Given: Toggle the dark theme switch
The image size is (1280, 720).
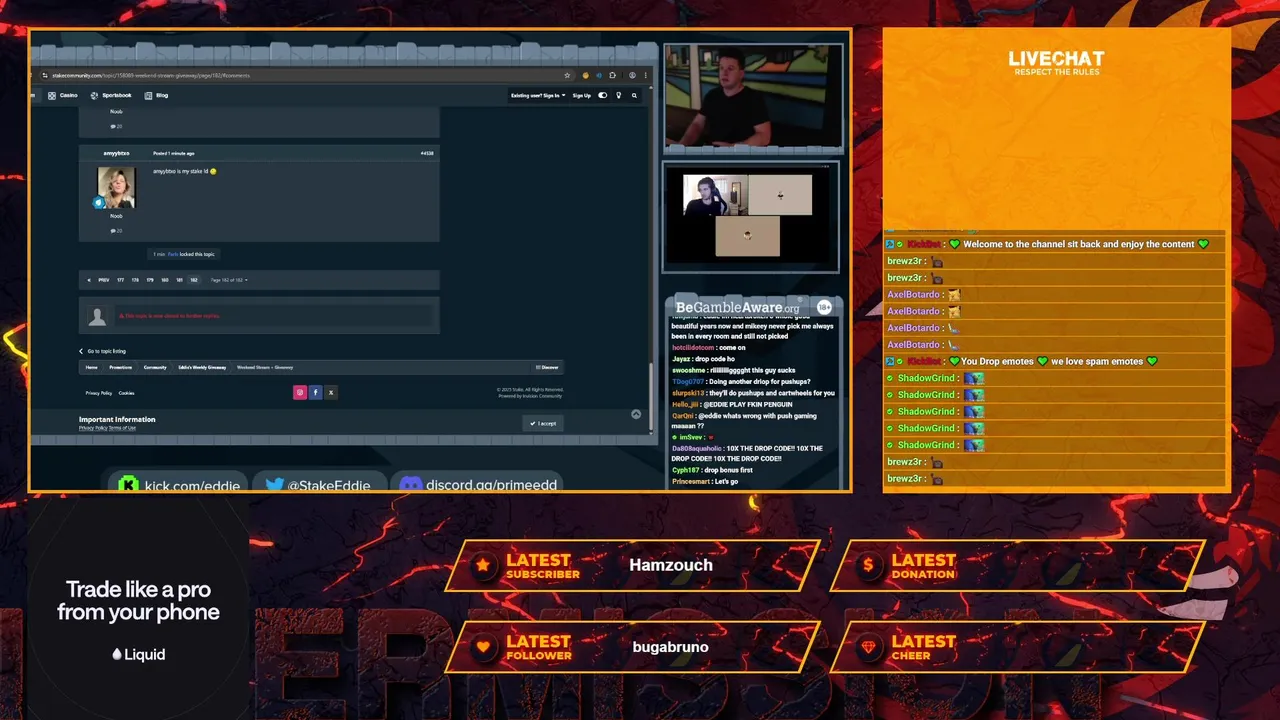Looking at the screenshot, I should pos(602,95).
